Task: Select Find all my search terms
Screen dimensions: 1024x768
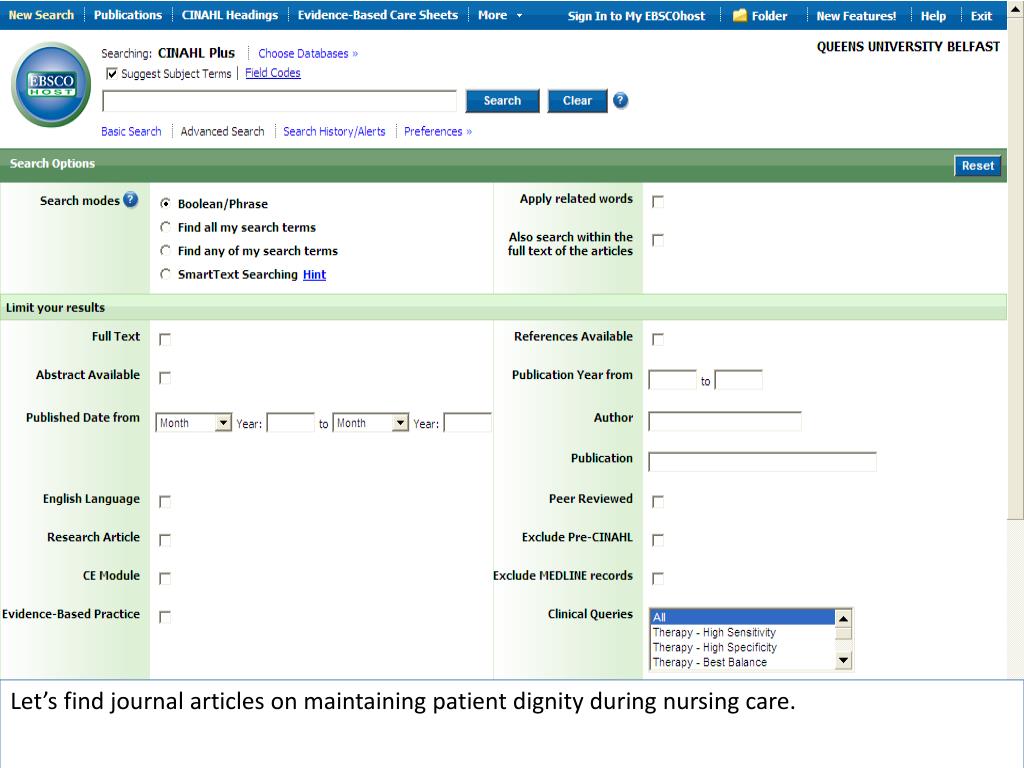Action: tap(165, 227)
